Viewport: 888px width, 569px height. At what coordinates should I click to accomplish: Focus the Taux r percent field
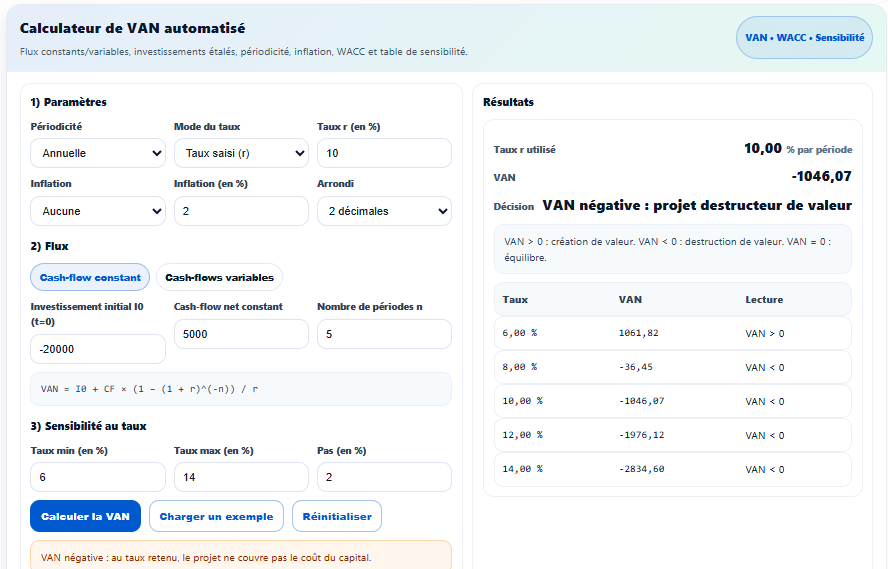[384, 153]
